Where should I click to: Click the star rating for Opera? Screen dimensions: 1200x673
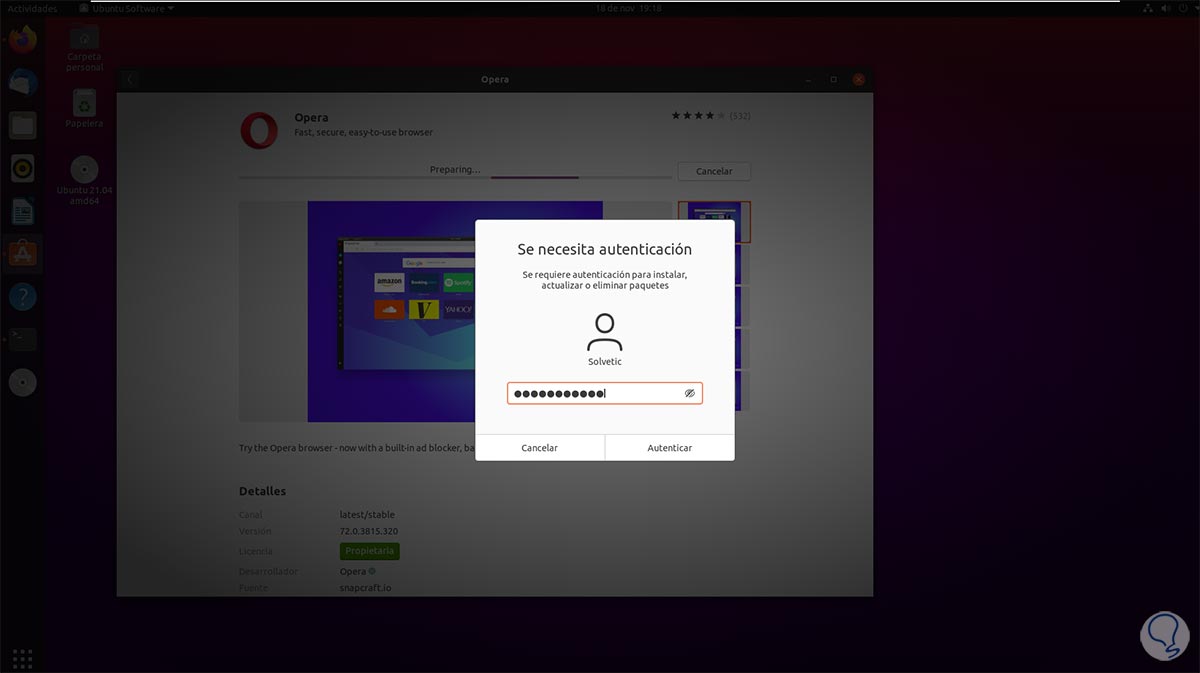699,116
